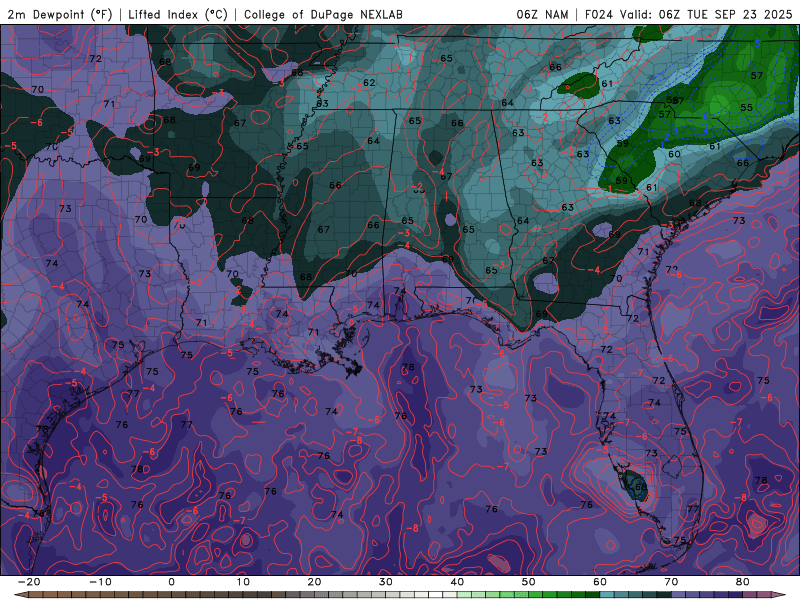The height and width of the screenshot is (600, 800).
Task: Click the "F024 Valid: 06Z TUE SEP 23 2025" text
Action: (x=688, y=14)
